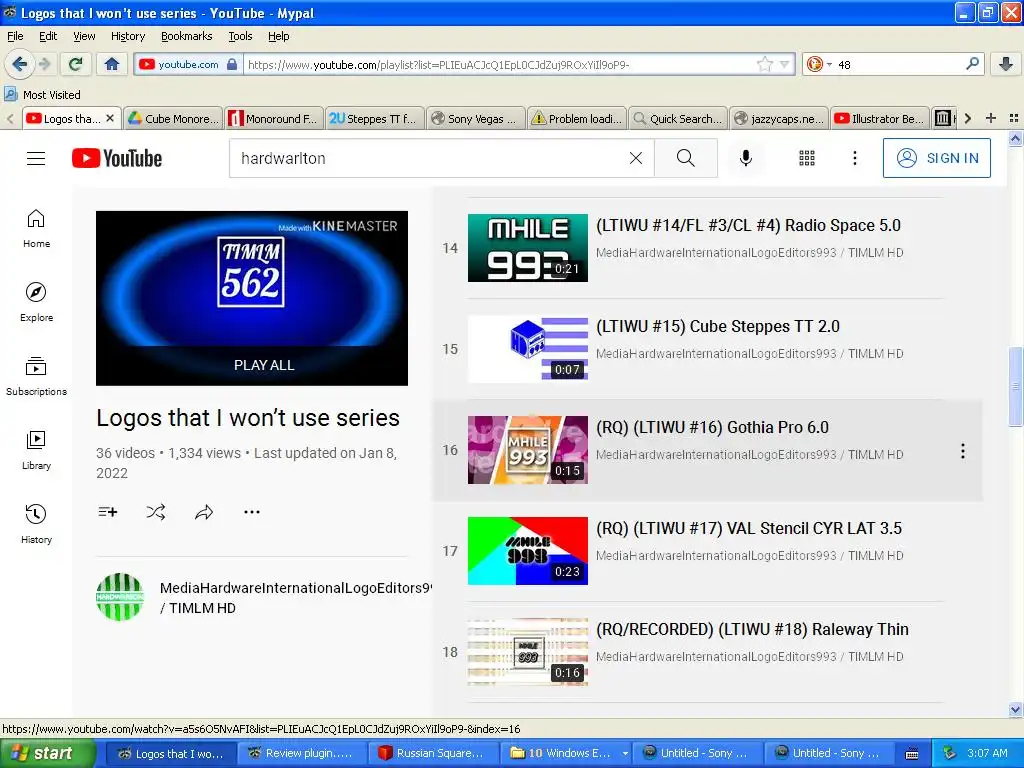Viewport: 1024px width, 768px height.
Task: Open YouTube settings three-dot menu
Action: click(x=854, y=158)
